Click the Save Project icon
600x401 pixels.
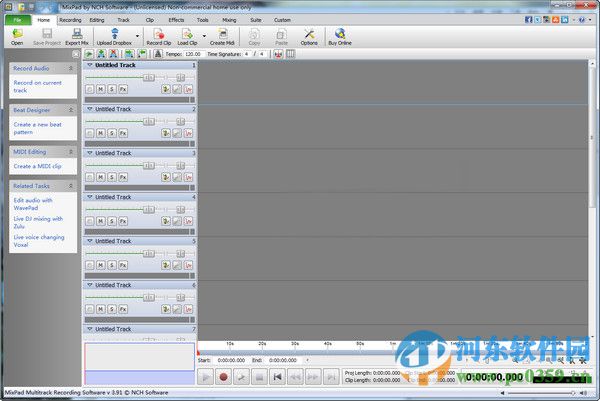tap(47, 37)
